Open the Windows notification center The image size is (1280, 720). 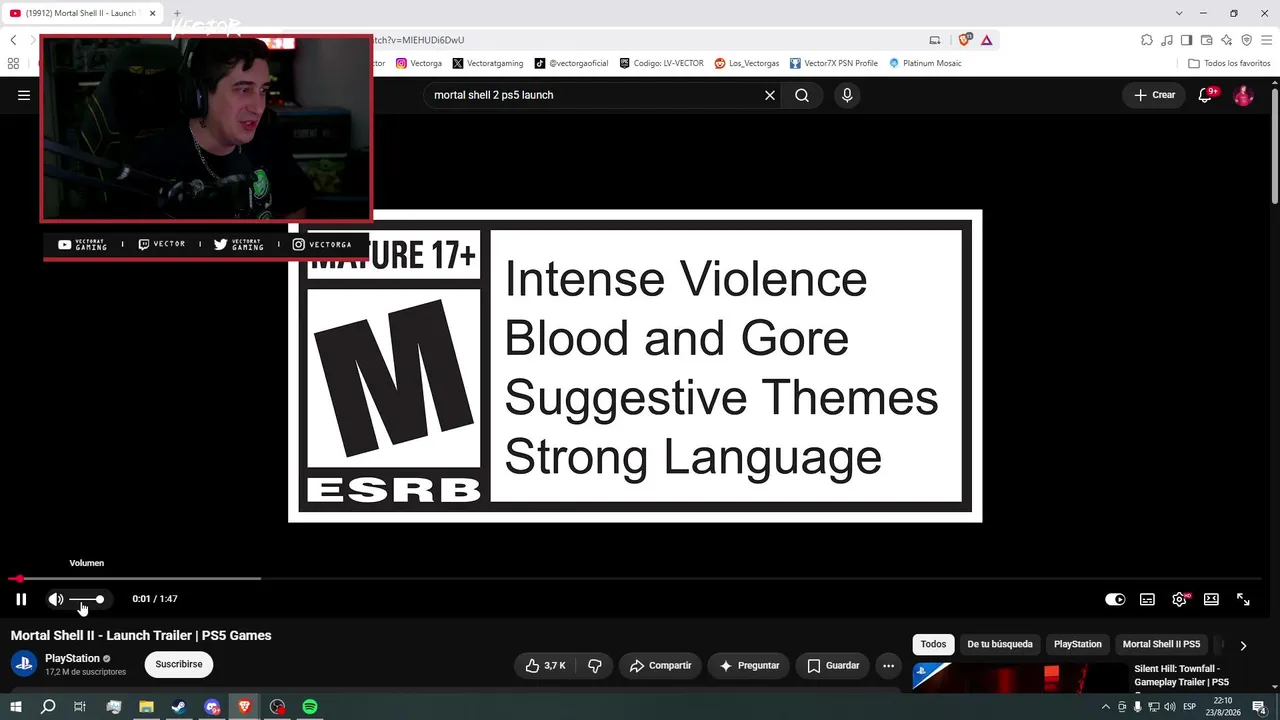(1259, 707)
